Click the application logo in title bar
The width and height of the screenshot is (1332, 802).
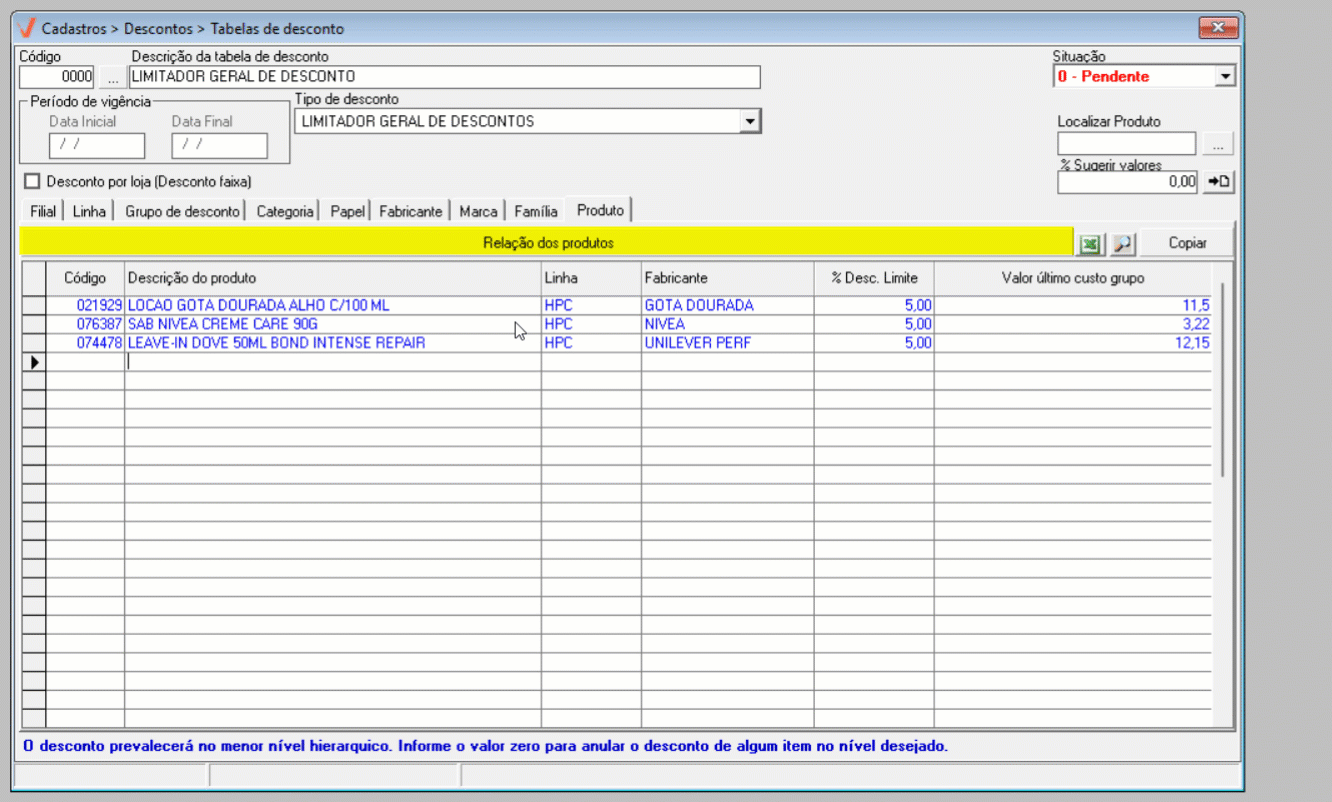[x=28, y=28]
